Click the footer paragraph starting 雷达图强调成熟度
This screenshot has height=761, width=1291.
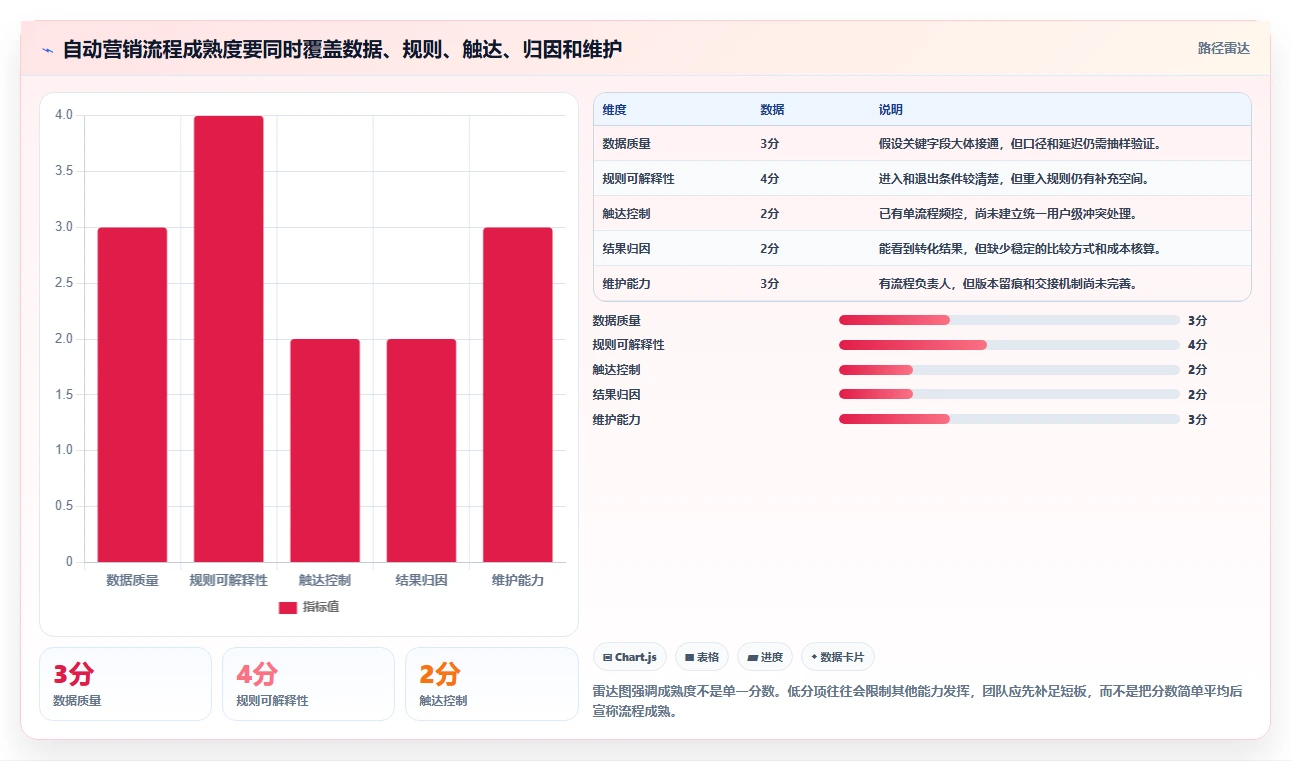(x=918, y=702)
